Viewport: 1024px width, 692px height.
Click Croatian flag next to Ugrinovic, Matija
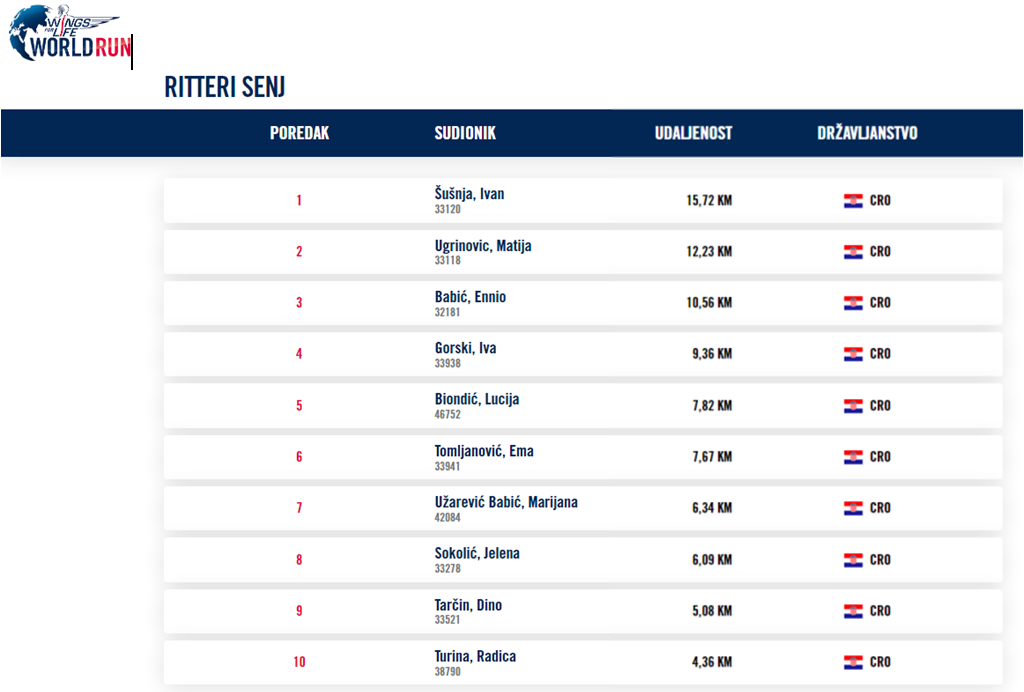pyautogui.click(x=853, y=252)
